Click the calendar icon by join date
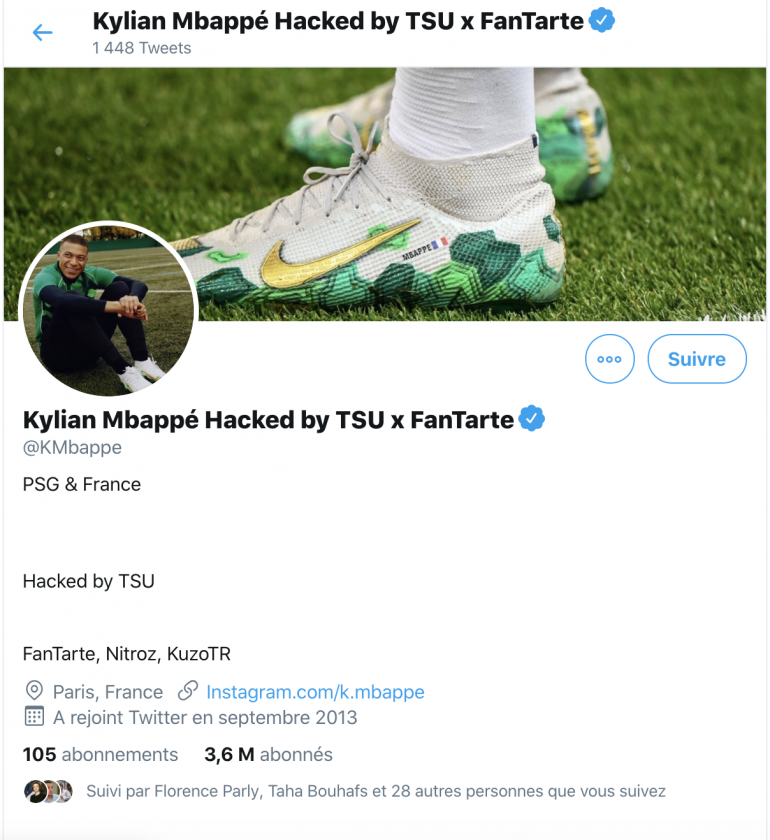Viewport: 770px width, 840px height. tap(34, 717)
